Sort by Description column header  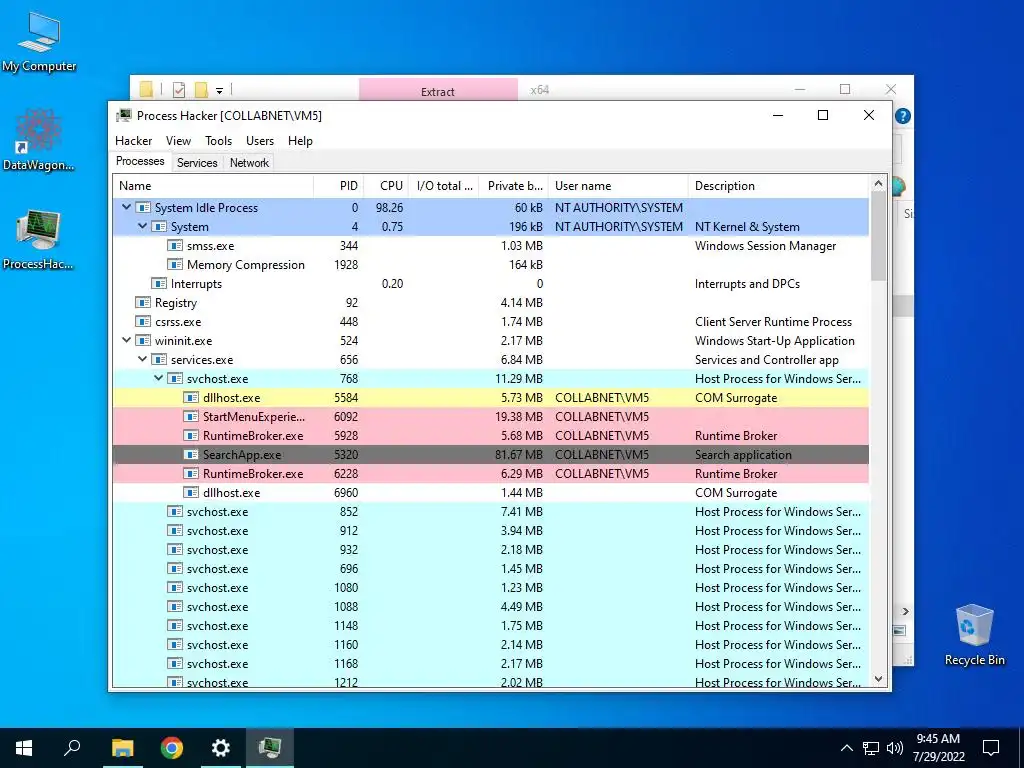pos(778,185)
